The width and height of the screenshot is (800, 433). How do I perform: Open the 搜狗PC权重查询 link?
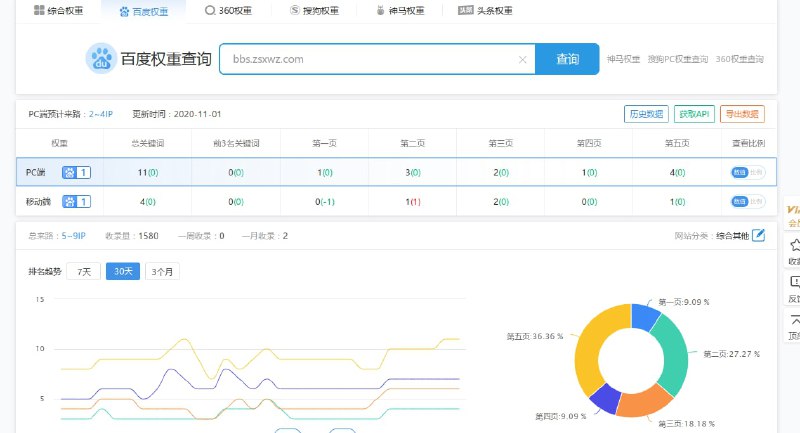(x=678, y=59)
